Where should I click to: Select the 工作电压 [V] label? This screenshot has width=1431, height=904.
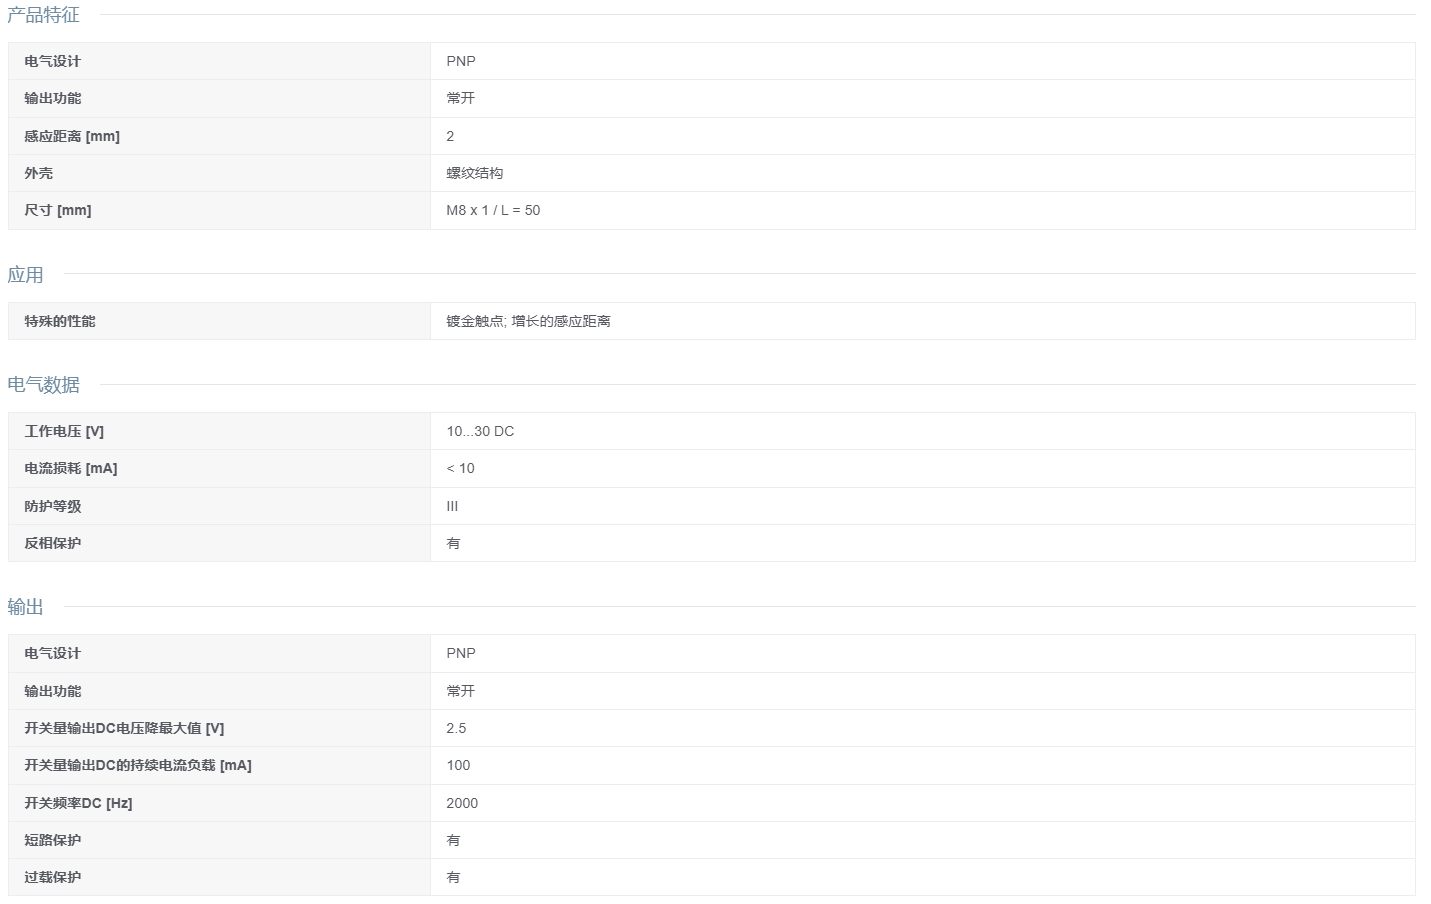tap(64, 431)
